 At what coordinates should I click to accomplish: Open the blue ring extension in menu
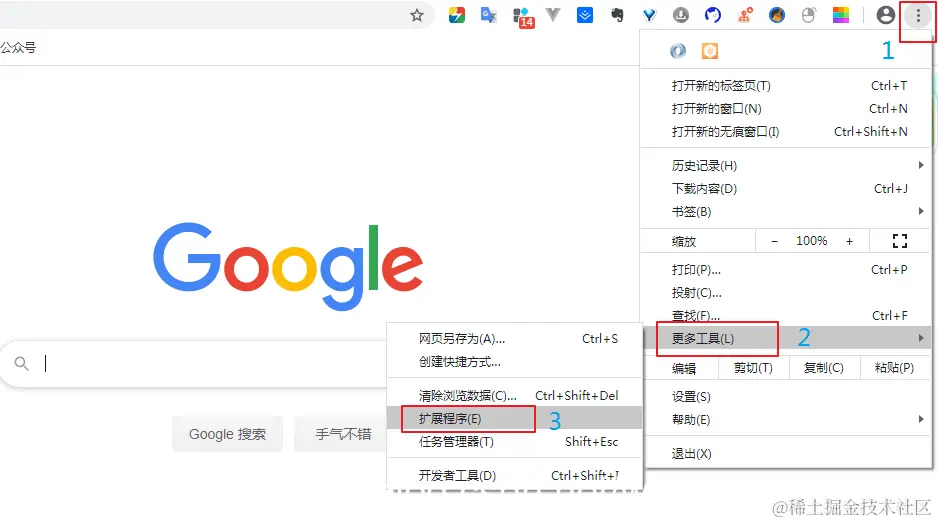678,51
